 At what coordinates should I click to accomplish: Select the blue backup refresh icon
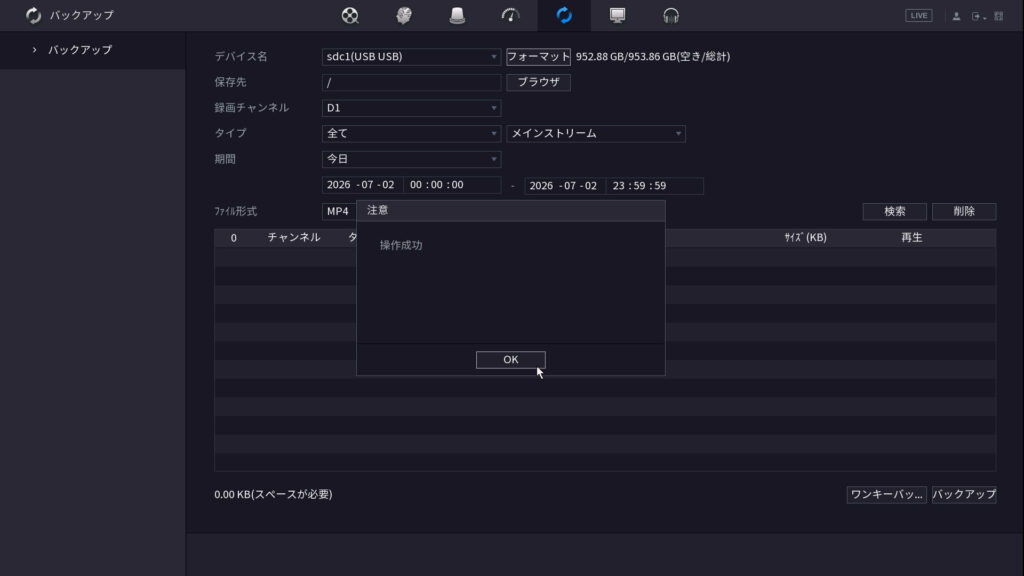564,15
